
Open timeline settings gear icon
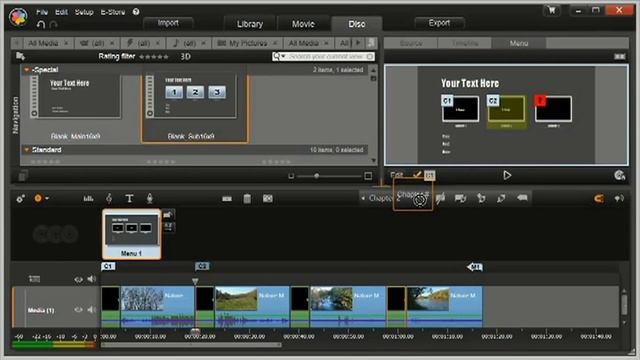click(20, 198)
